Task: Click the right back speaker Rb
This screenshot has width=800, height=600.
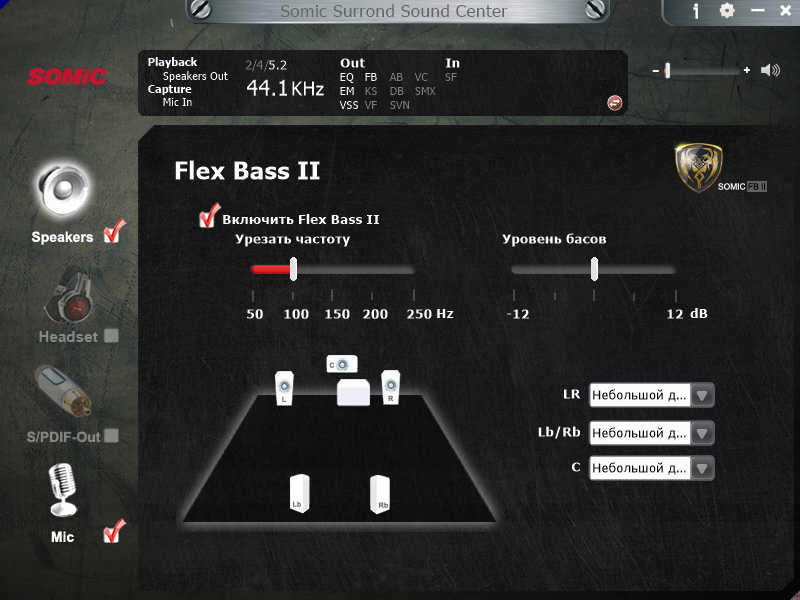Action: coord(380,493)
